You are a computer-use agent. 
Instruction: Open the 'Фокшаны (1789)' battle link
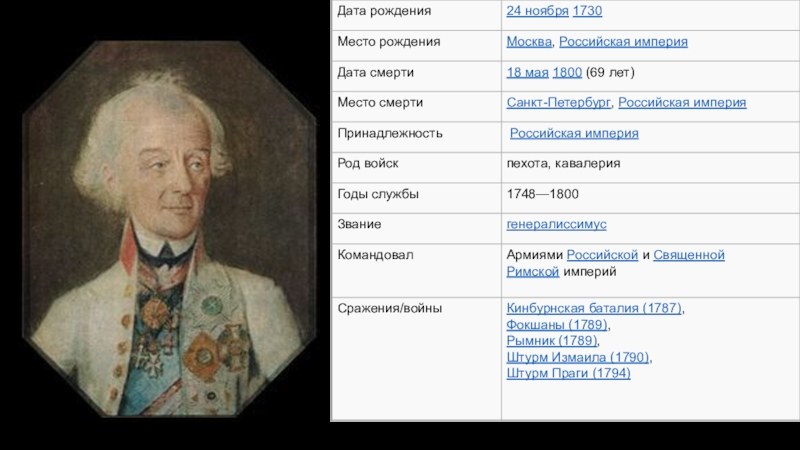[x=557, y=324]
